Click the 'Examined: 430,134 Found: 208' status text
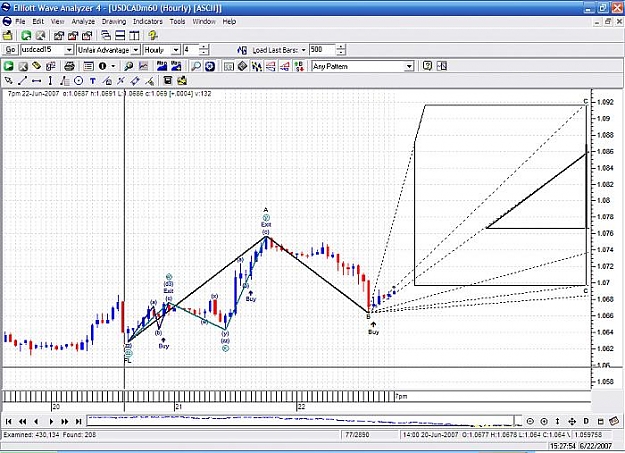This screenshot has width=625, height=453. [50, 435]
